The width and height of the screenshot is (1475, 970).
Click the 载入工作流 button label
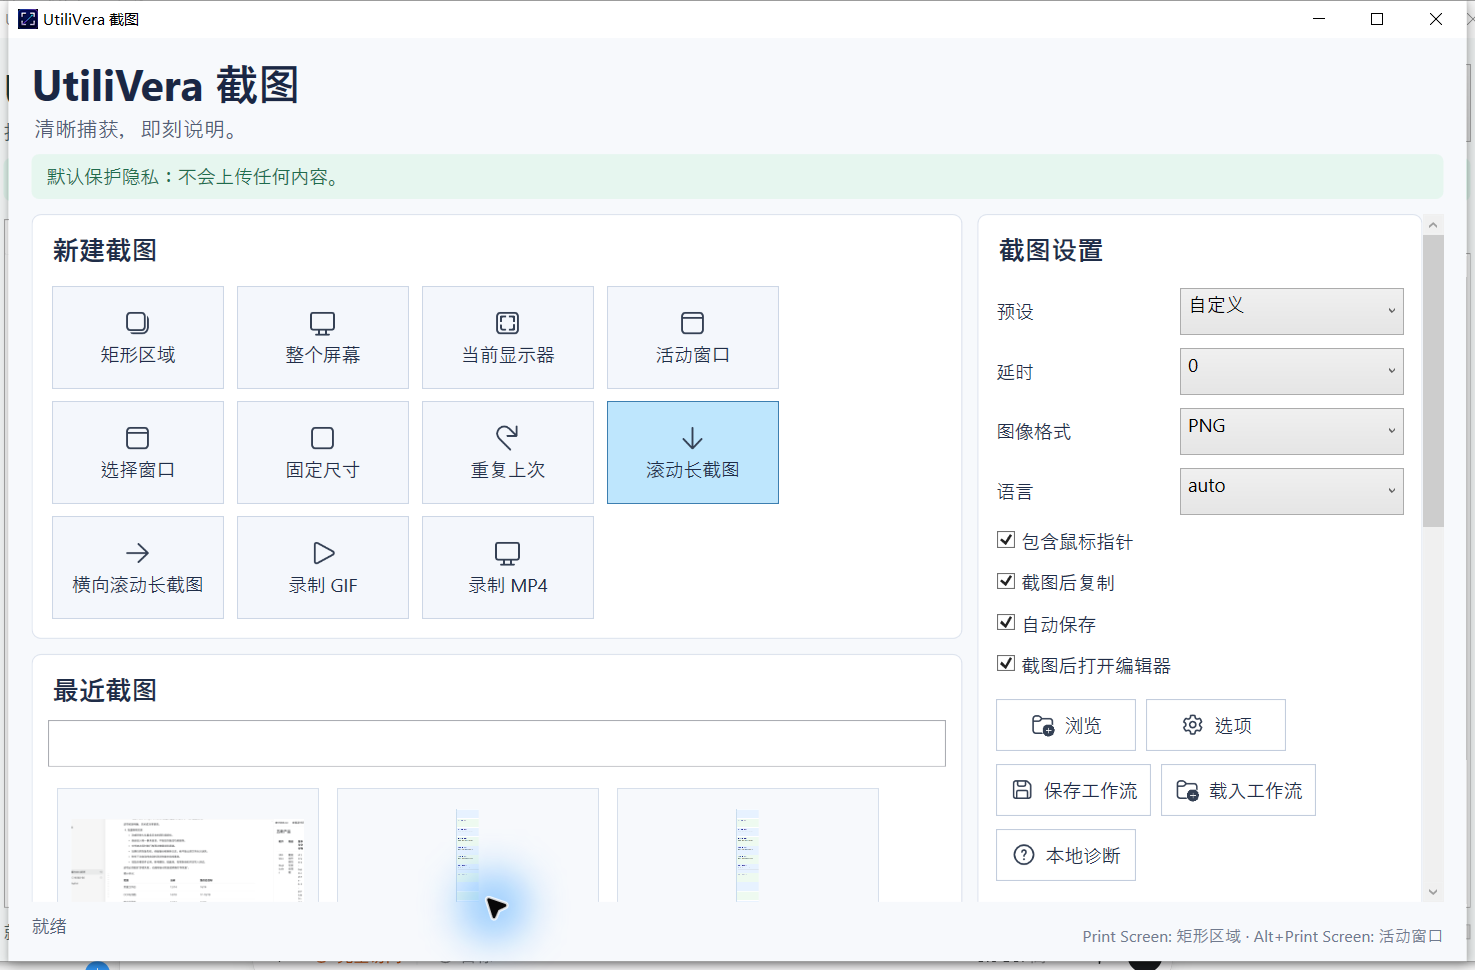coord(1255,791)
